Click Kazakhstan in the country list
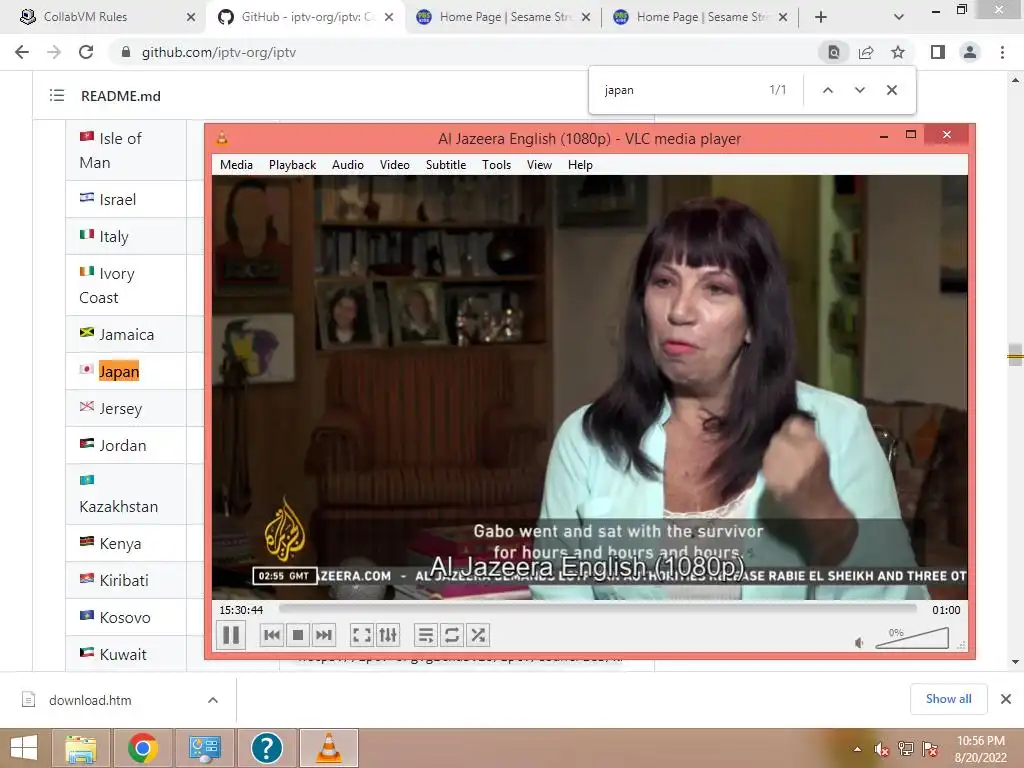The height and width of the screenshot is (768, 1024). point(118,507)
